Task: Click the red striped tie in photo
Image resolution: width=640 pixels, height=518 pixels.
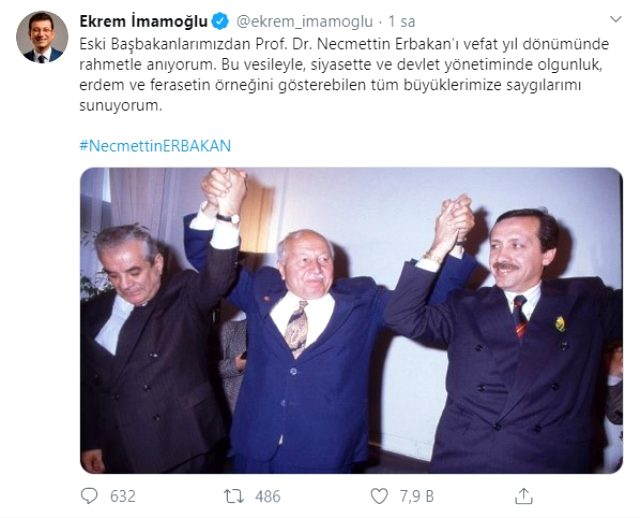Action: click(x=520, y=317)
